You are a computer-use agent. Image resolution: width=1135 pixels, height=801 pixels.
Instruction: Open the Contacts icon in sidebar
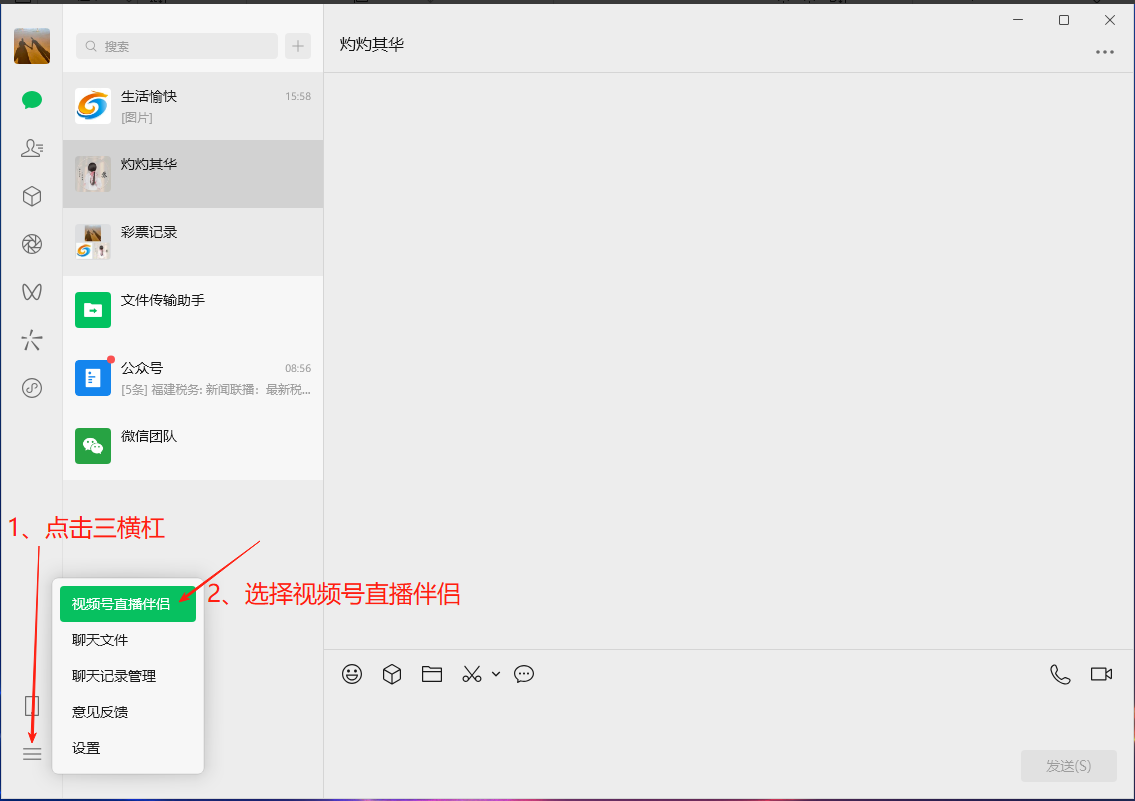[32, 148]
